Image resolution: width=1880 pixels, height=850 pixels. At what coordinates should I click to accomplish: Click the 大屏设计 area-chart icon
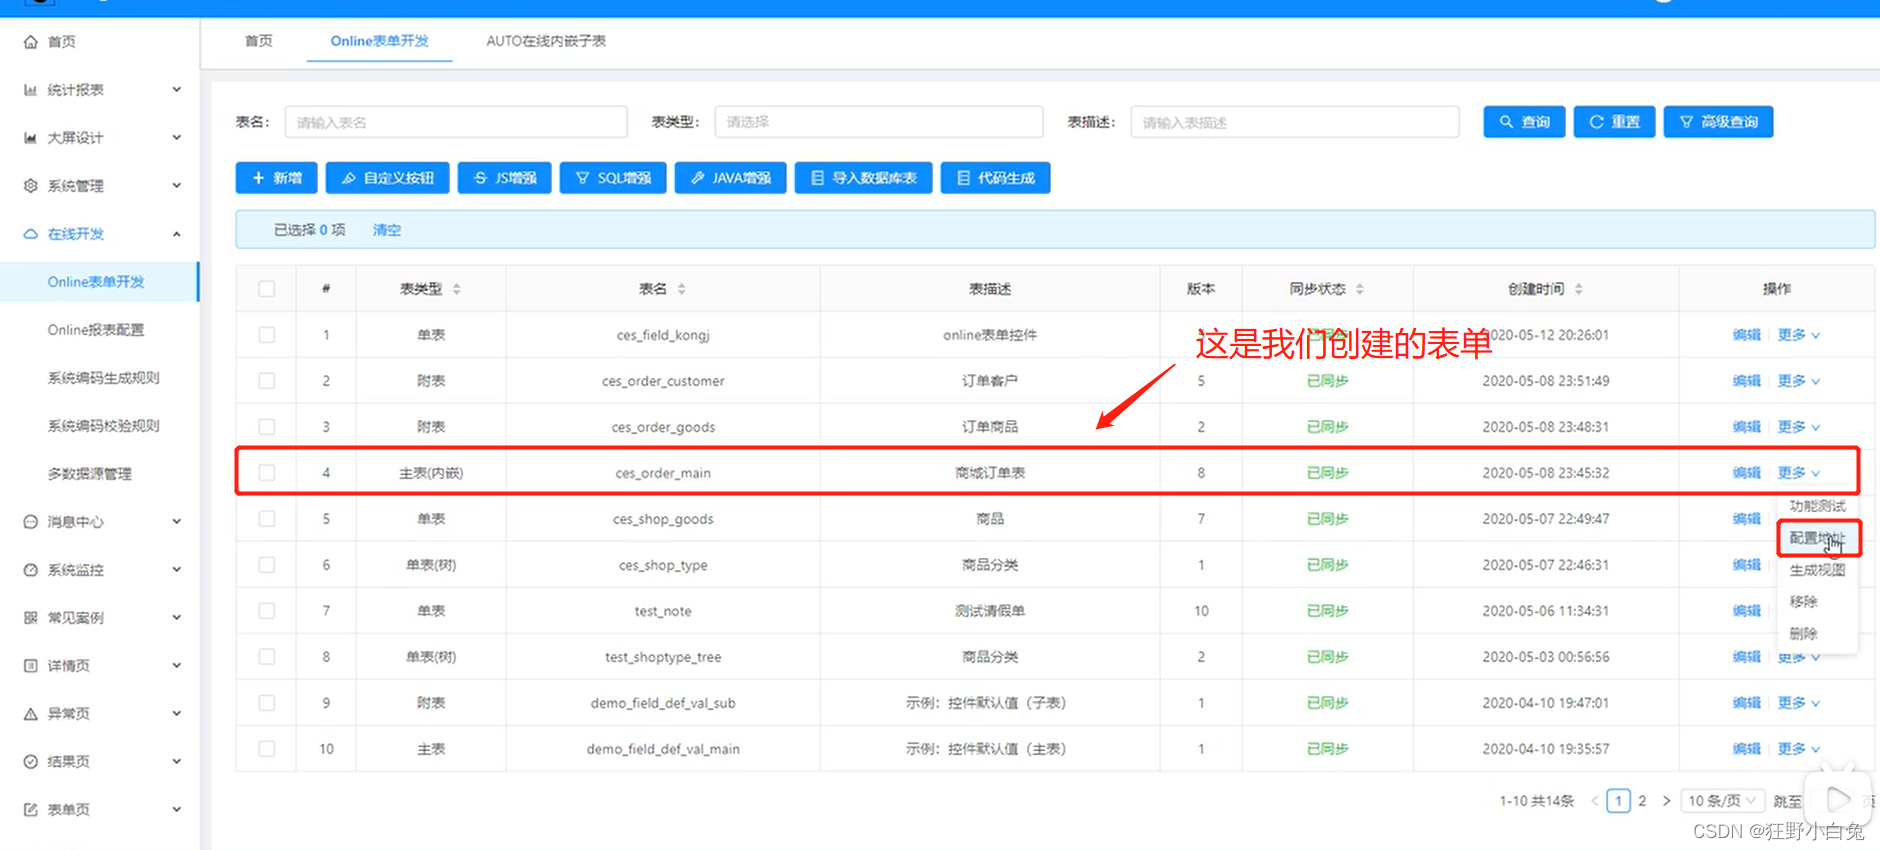[x=31, y=138]
